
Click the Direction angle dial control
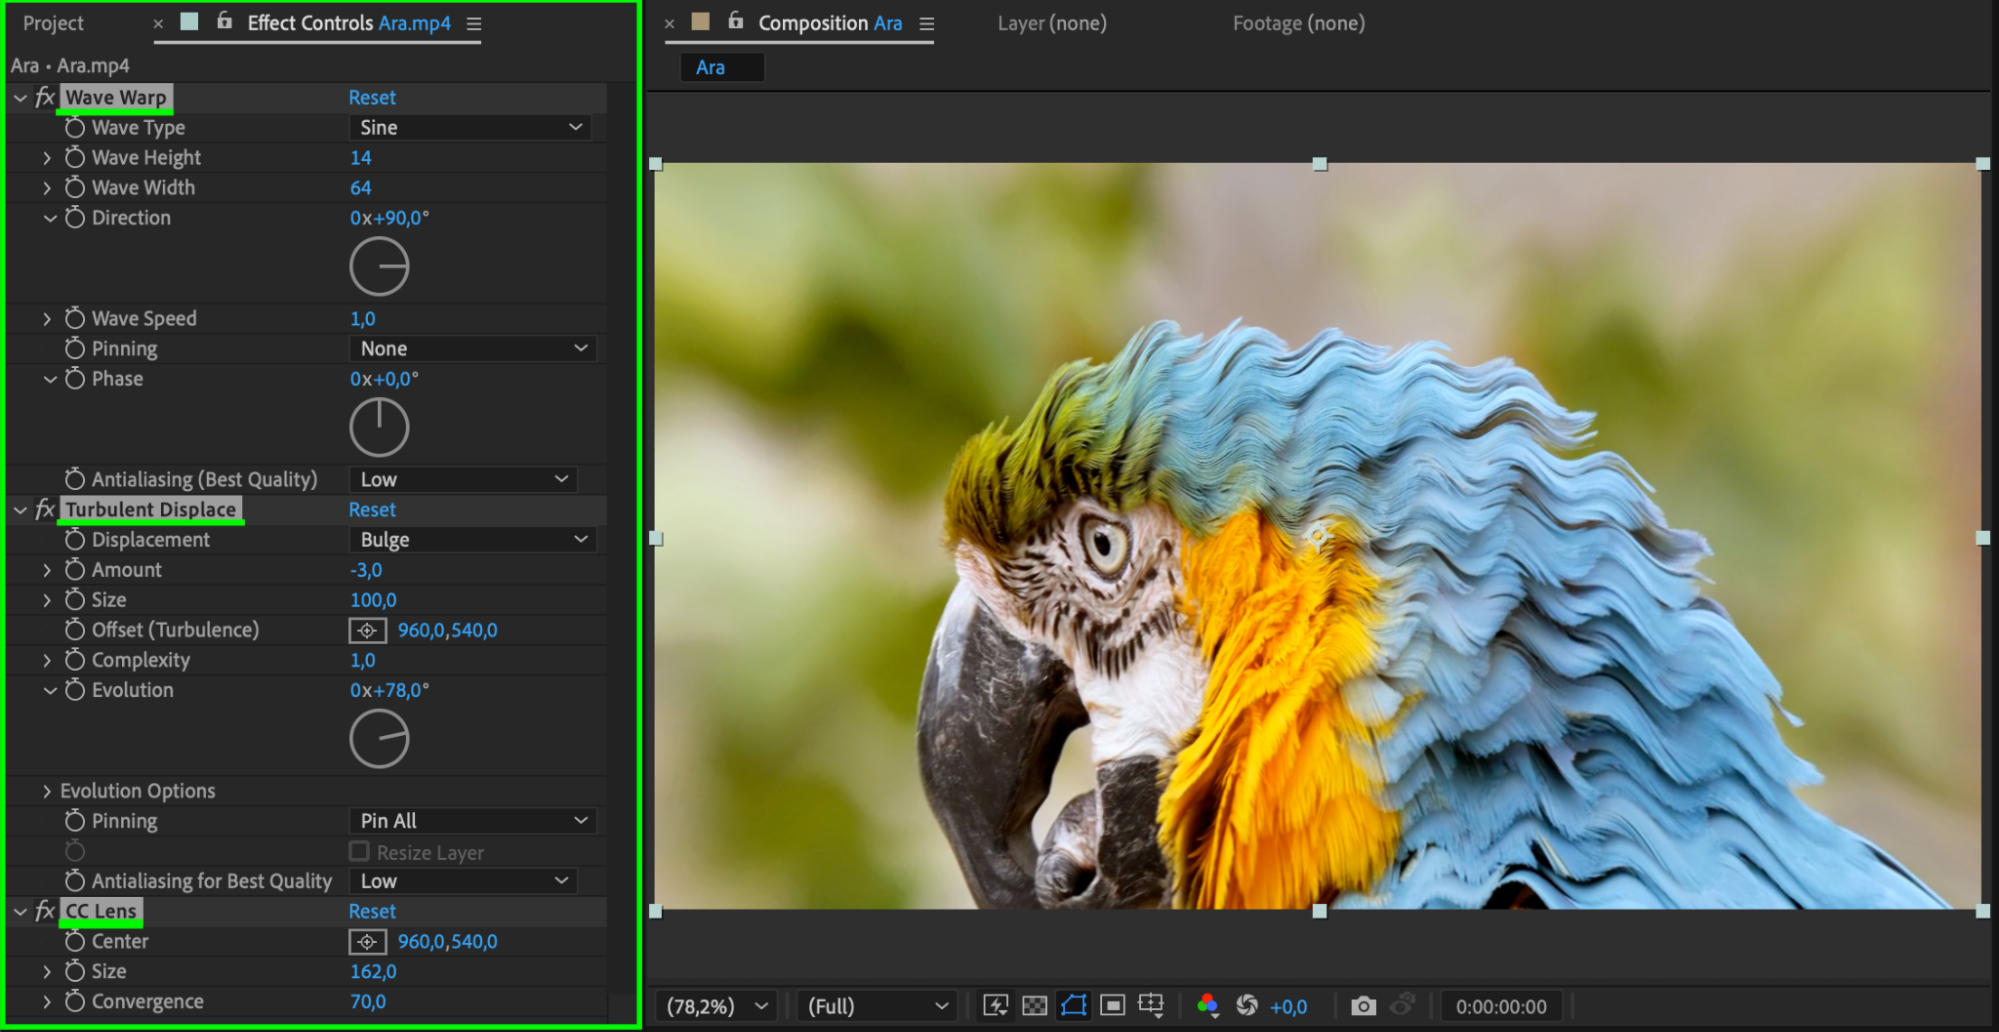pyautogui.click(x=379, y=267)
